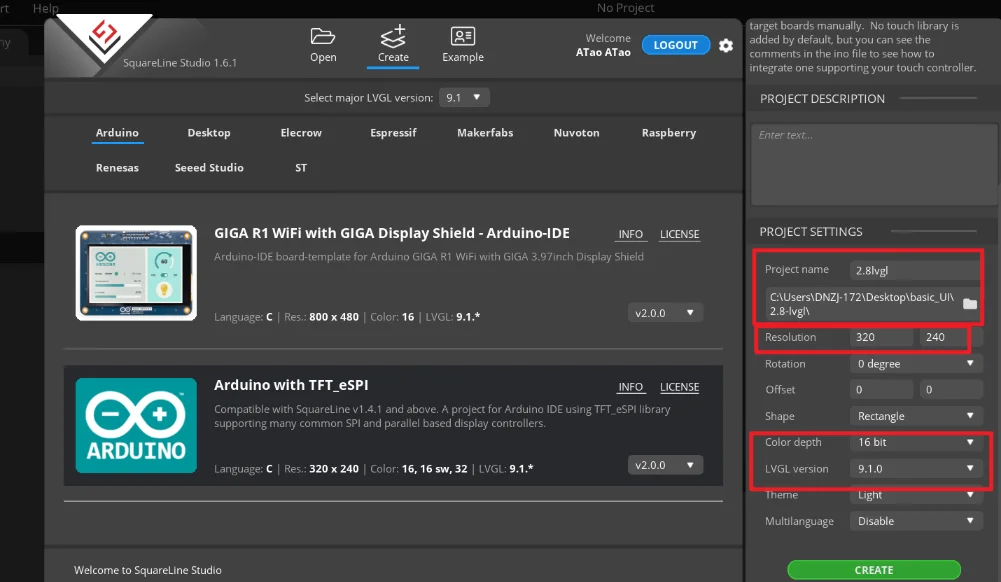
Task: Open INFO link for Arduino with TFT_eSPI
Action: click(630, 387)
